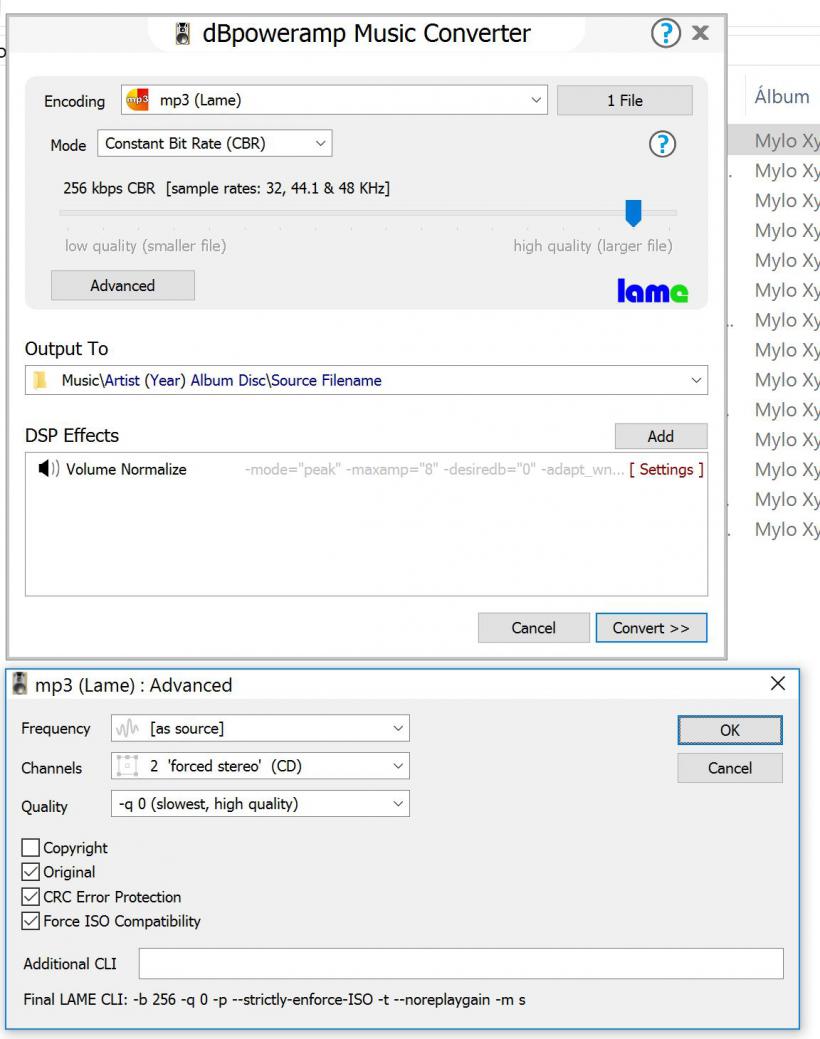Open the Output To path dropdown
Viewport: 820px width, 1039px height.
[x=696, y=381]
